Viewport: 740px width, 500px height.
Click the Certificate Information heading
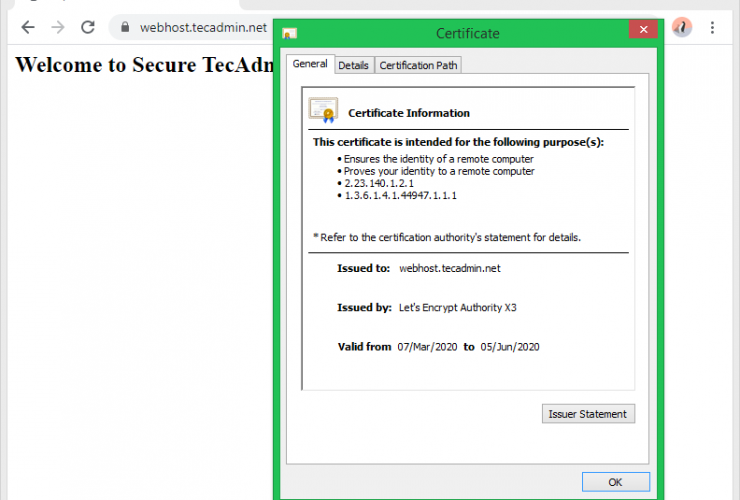pos(408,113)
